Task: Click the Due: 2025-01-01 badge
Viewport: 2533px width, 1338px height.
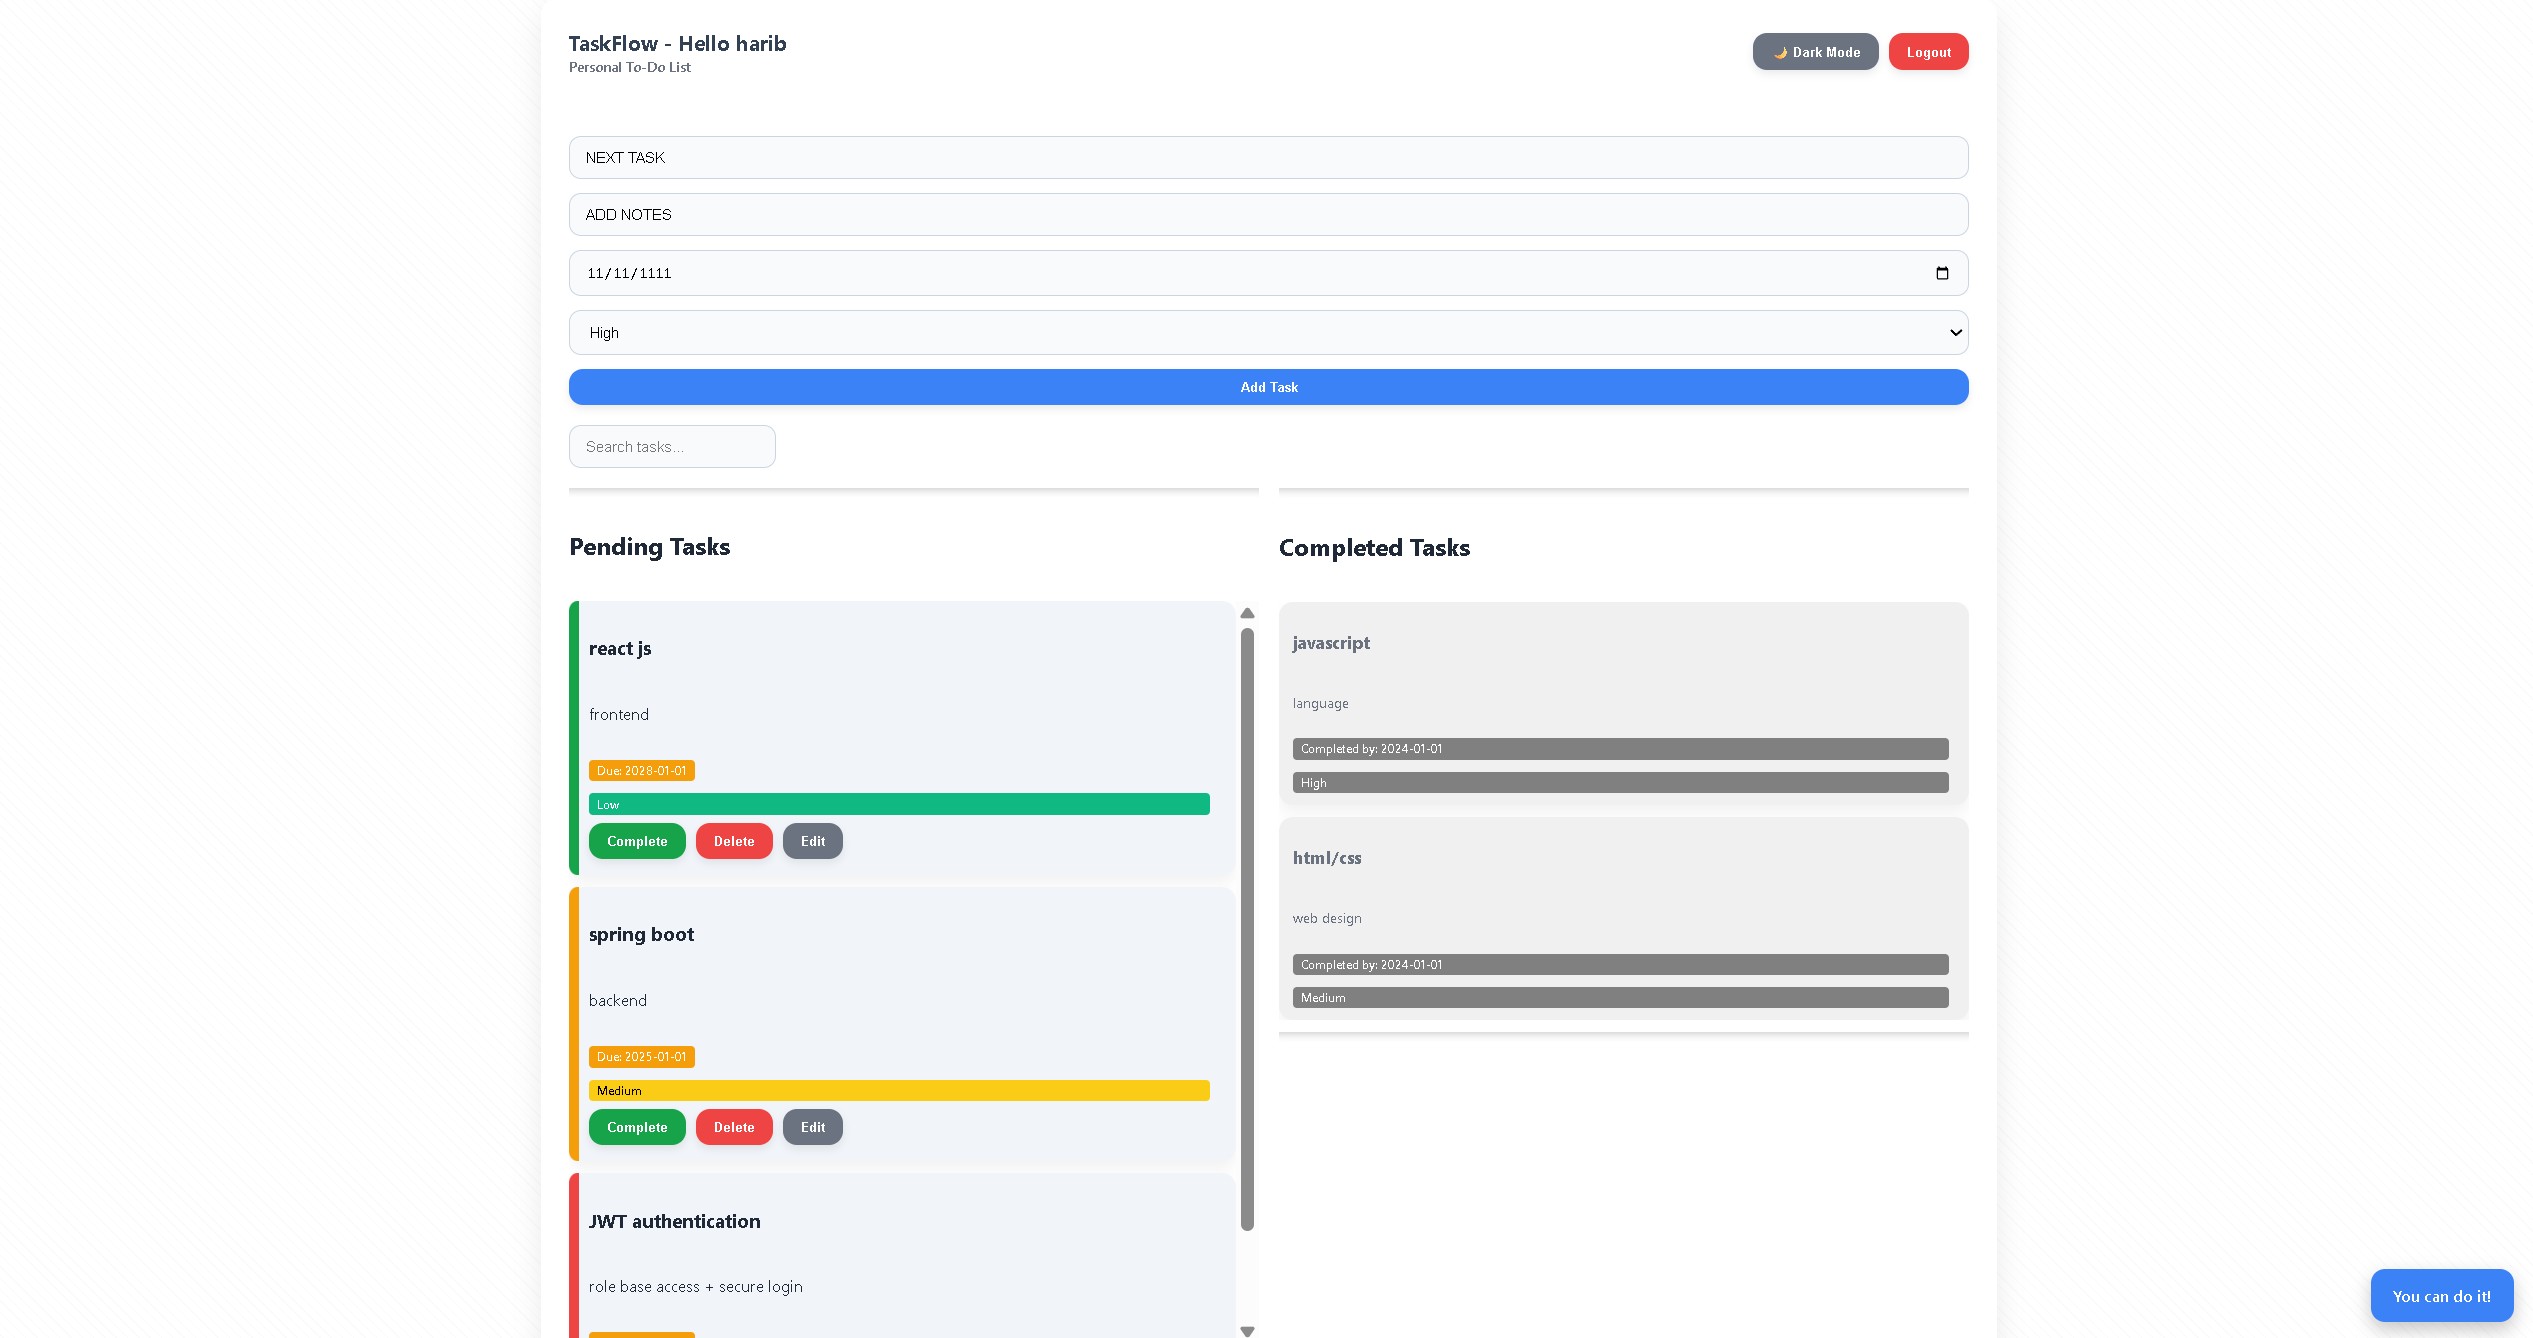Action: click(642, 1057)
